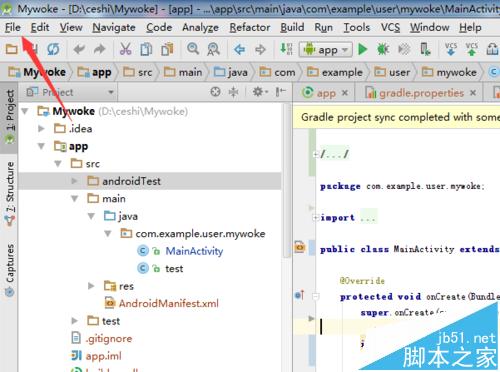
Task: Expand the androidTest folder node
Action: point(75,181)
